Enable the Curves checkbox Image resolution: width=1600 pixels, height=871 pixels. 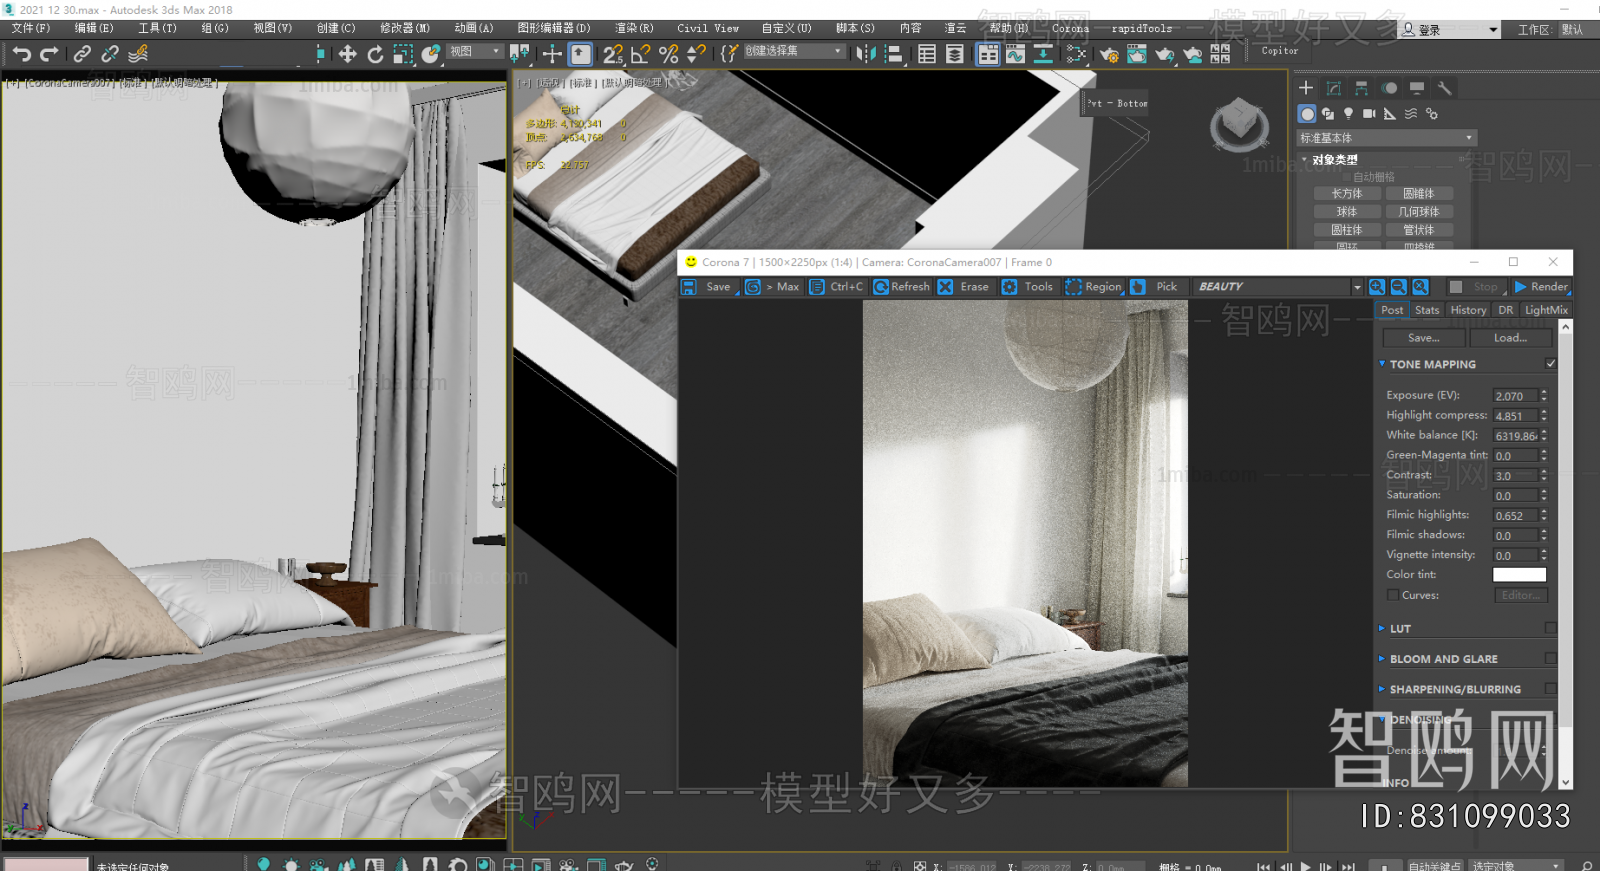(1393, 595)
